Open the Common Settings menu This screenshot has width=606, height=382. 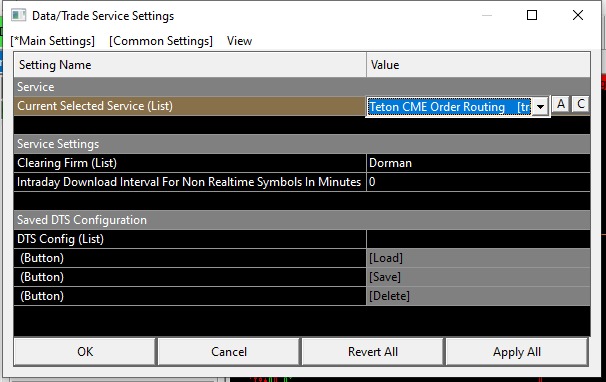(161, 41)
